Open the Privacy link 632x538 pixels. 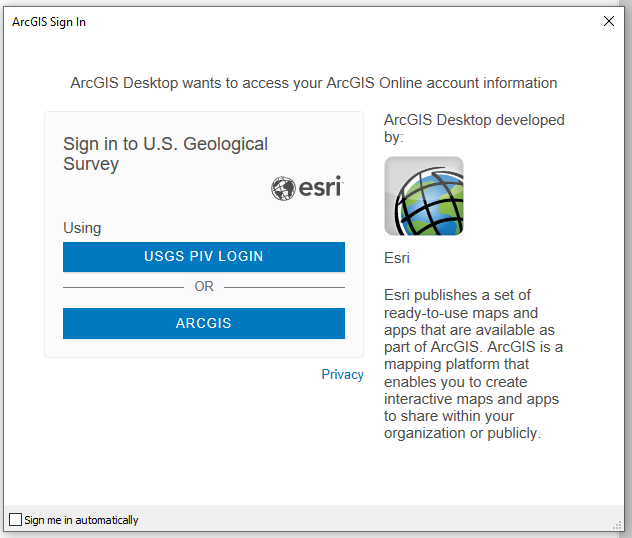click(342, 374)
